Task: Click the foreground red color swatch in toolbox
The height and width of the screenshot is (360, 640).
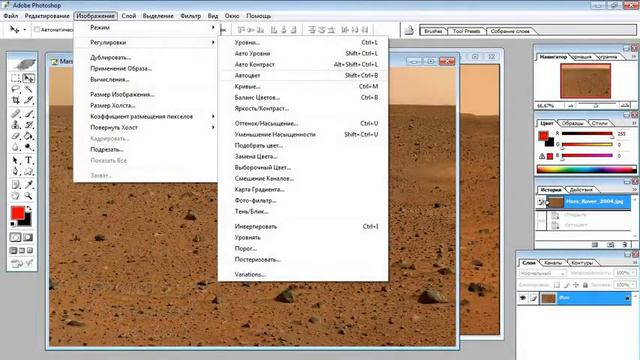Action: point(18,213)
